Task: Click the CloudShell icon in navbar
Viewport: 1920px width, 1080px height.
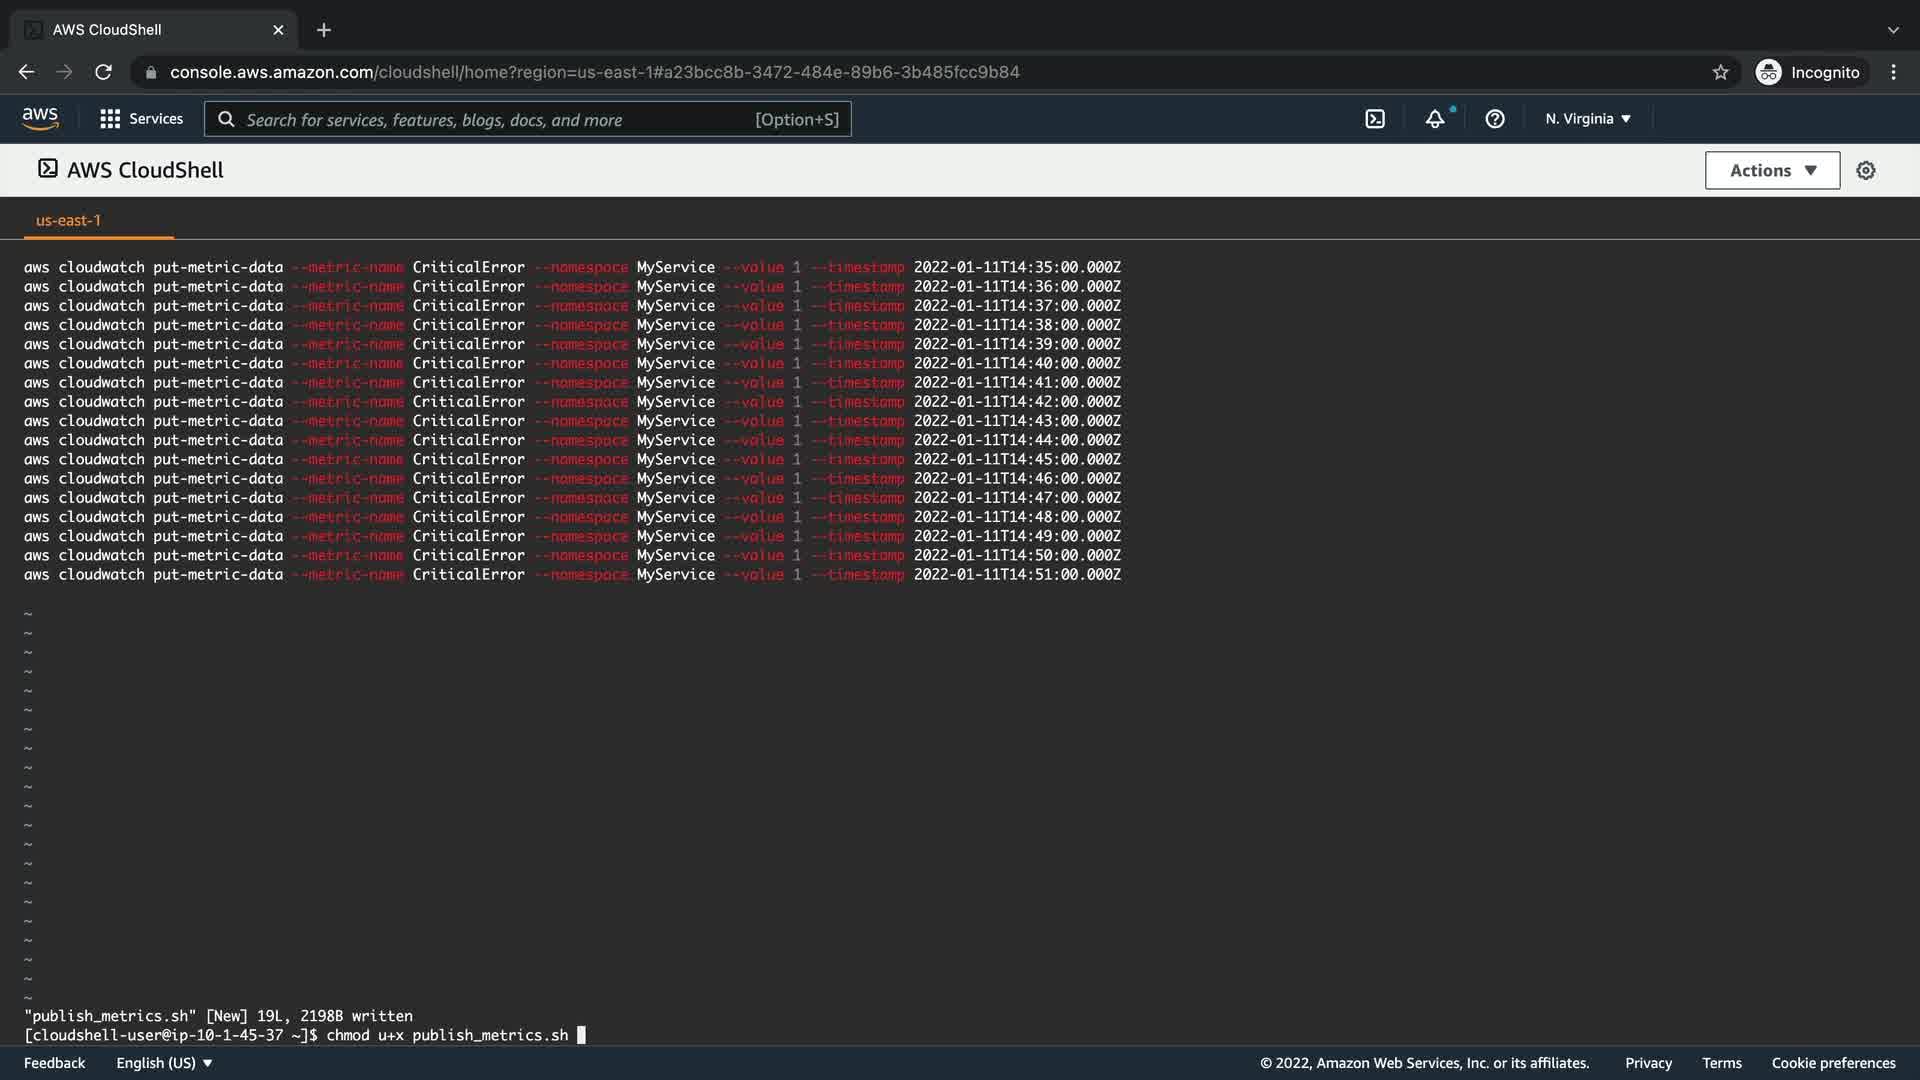Action: [x=1375, y=119]
